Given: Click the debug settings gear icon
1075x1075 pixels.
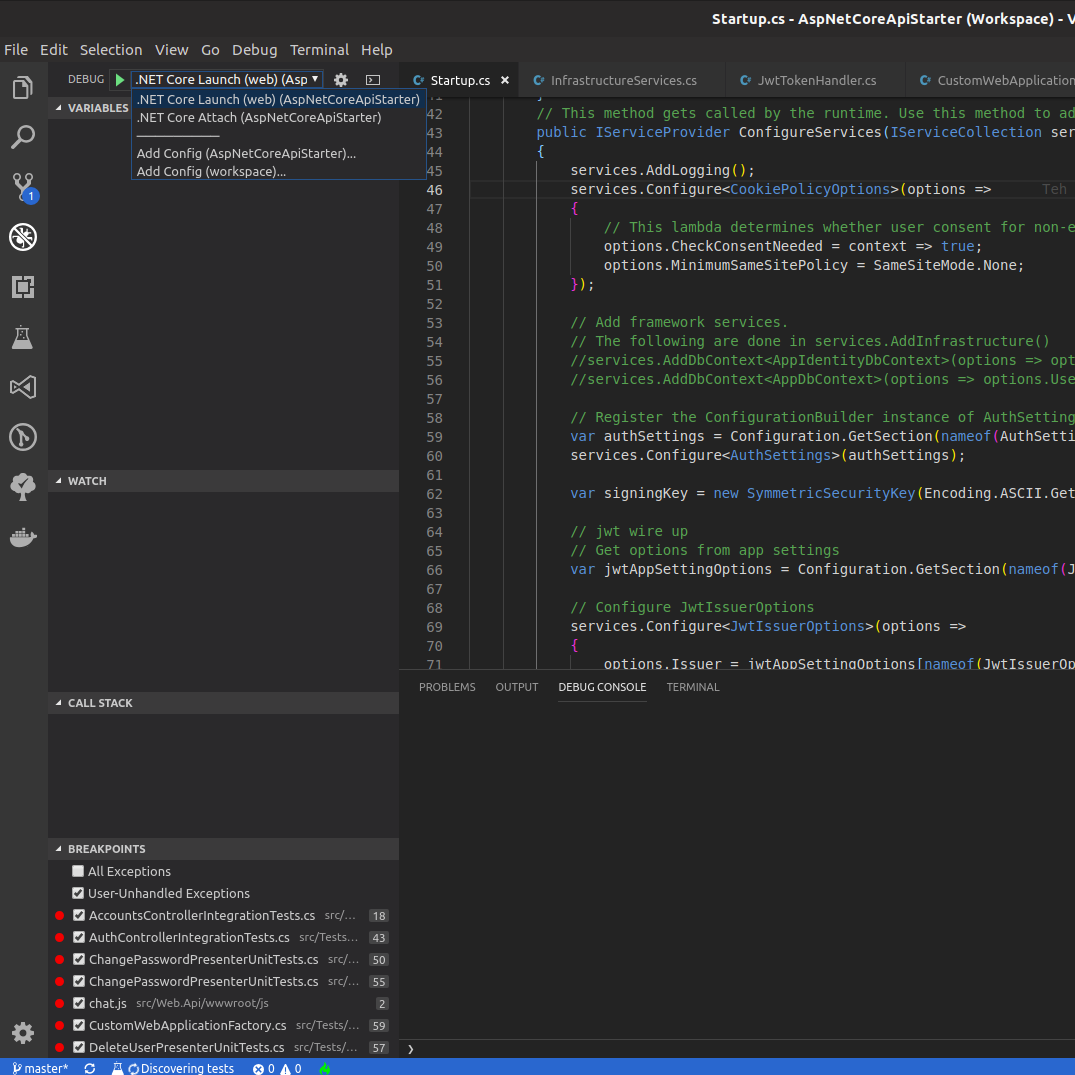Looking at the screenshot, I should click(x=340, y=79).
